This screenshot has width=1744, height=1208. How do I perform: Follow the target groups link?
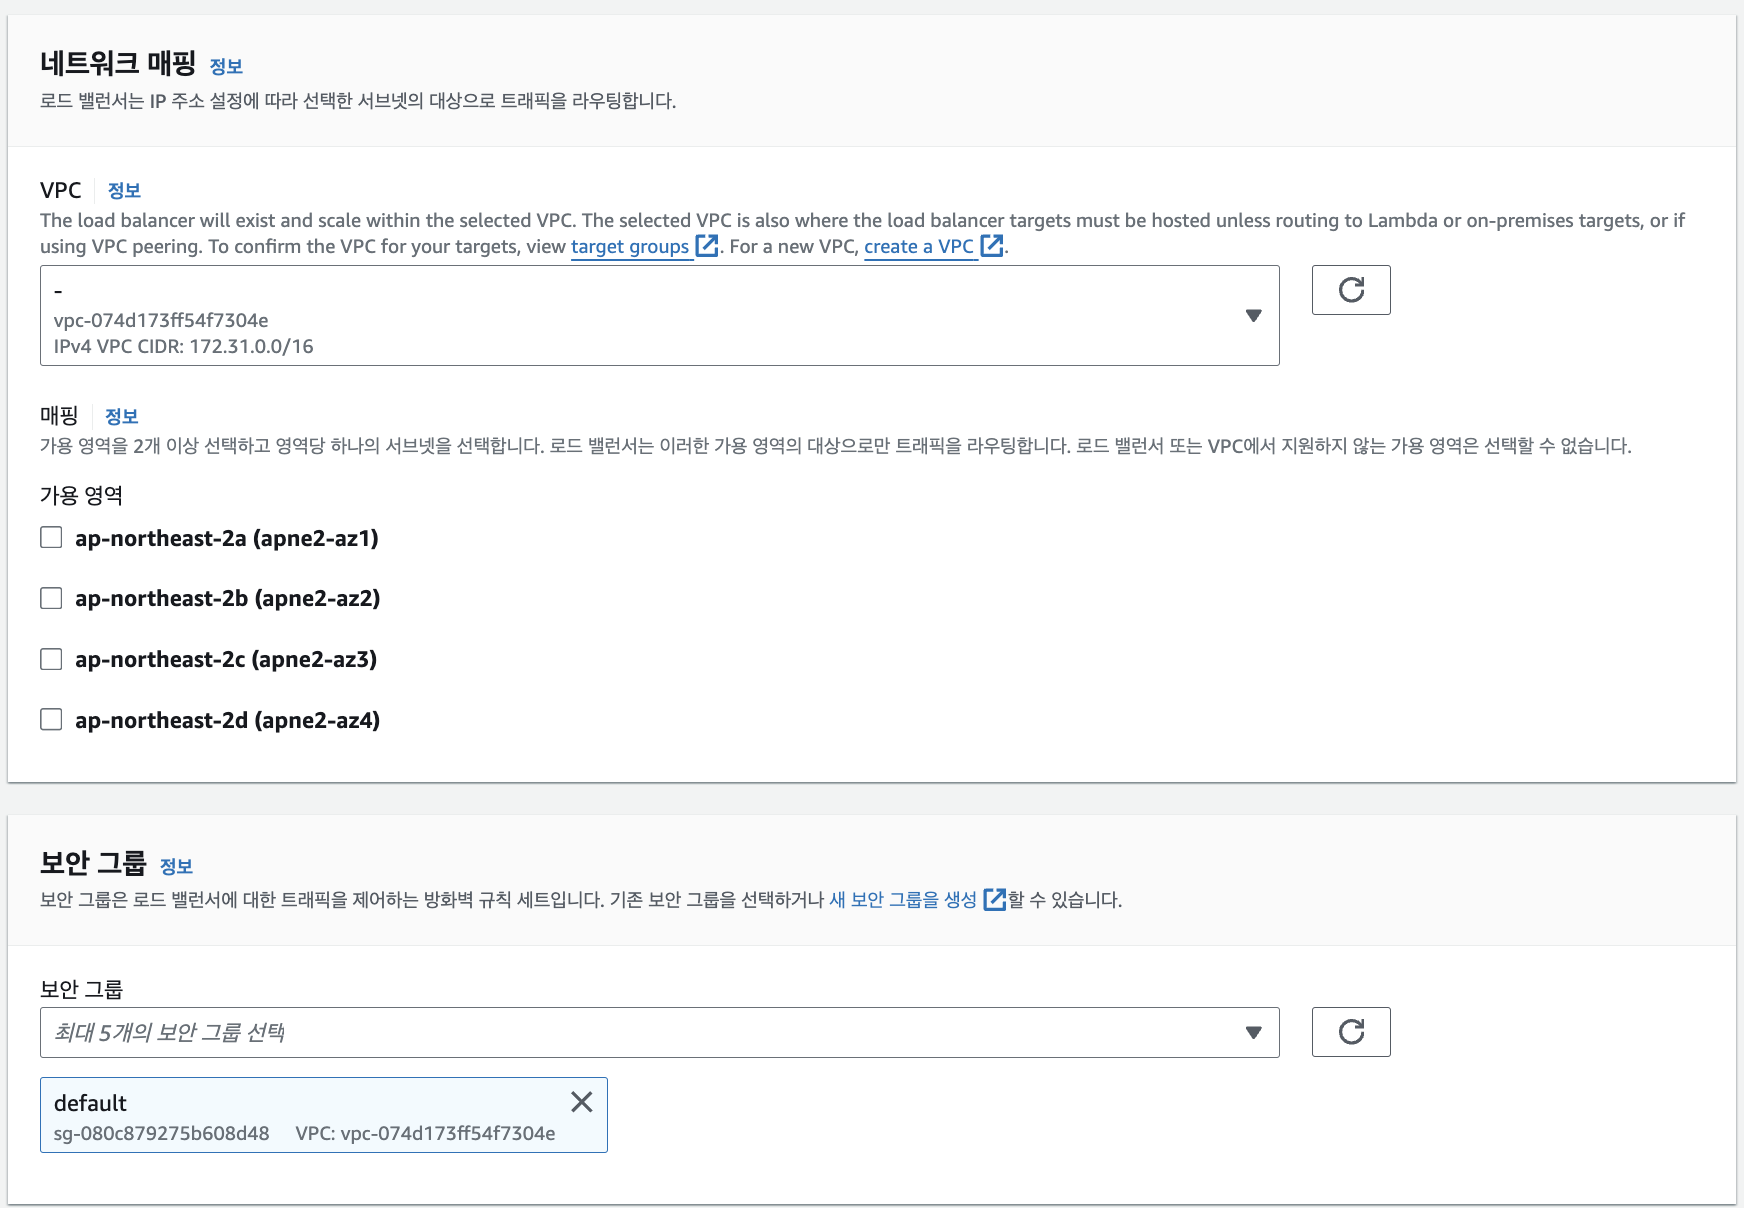(x=630, y=246)
